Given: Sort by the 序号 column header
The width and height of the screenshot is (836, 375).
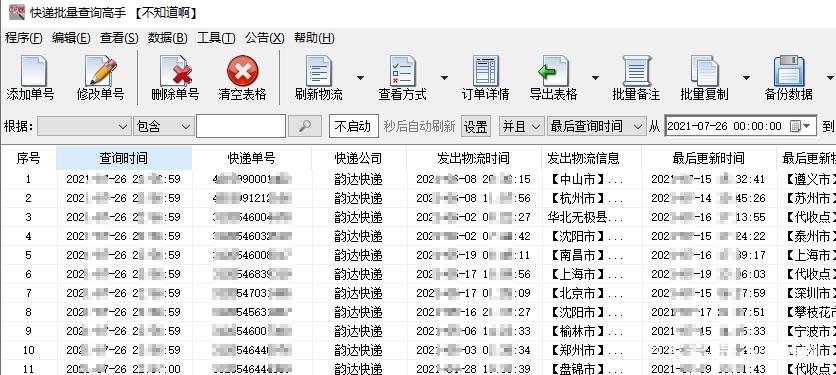Looking at the screenshot, I should [x=28, y=158].
